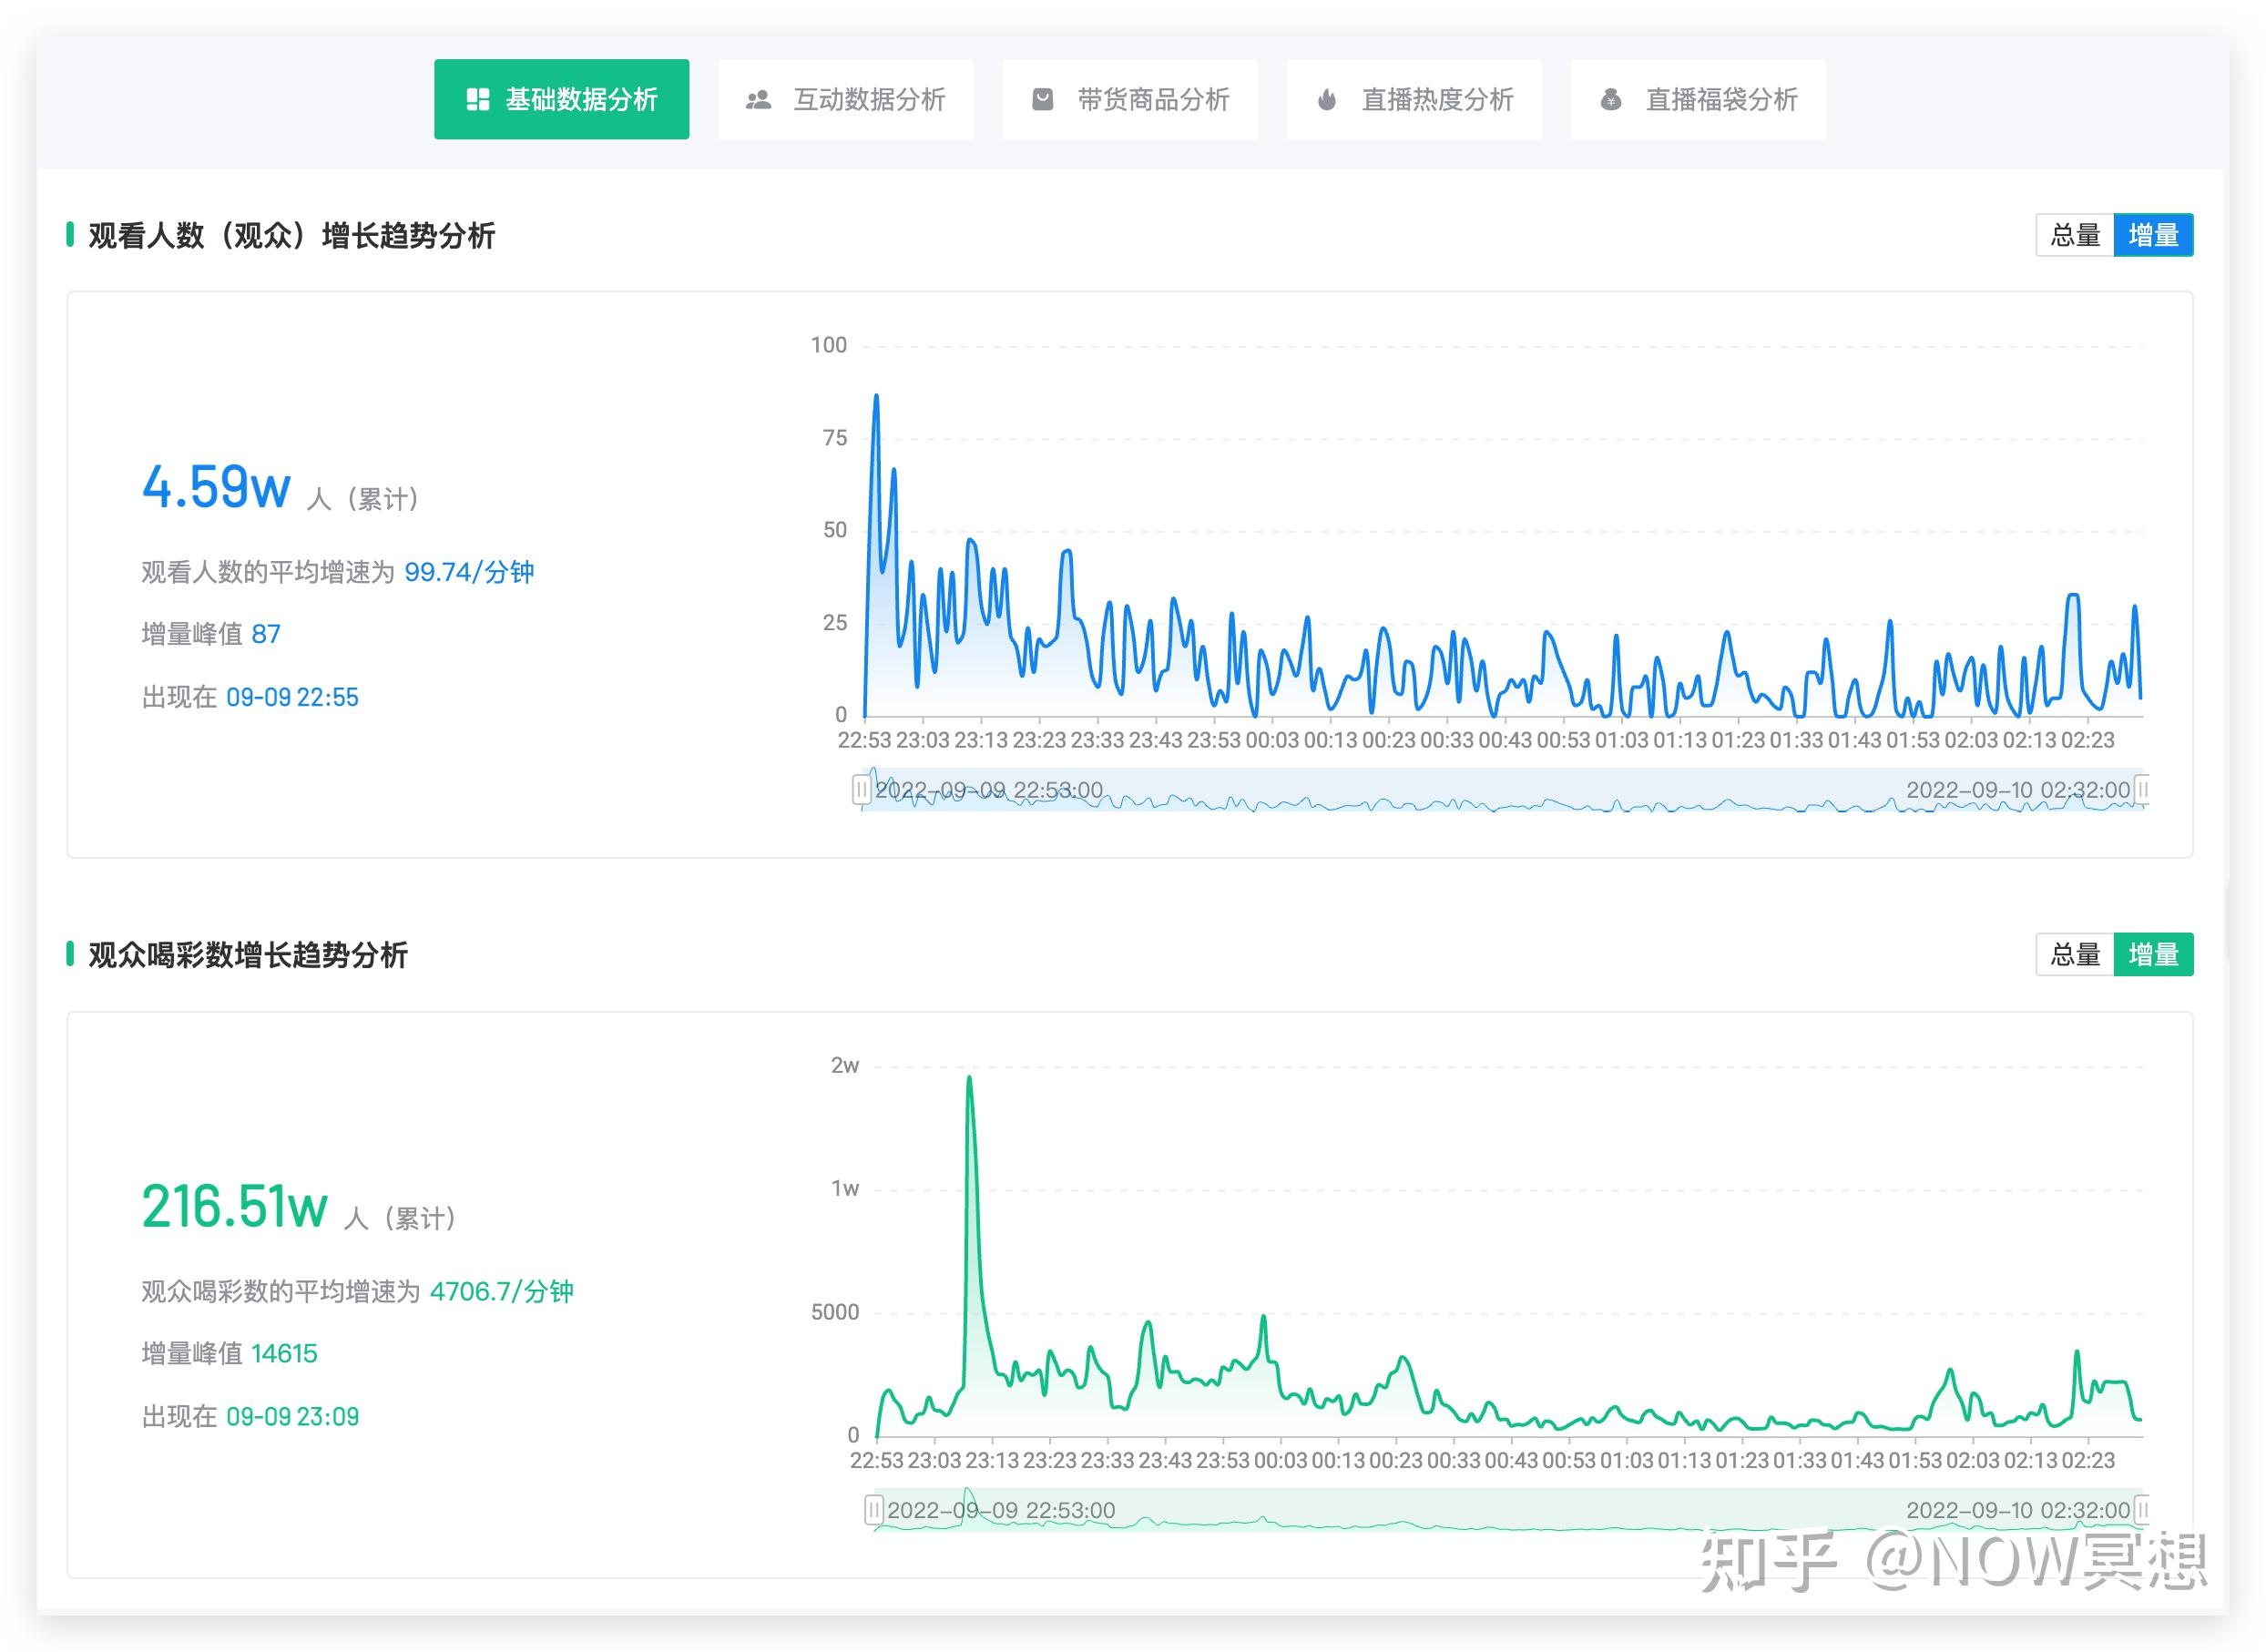Click the 09-09 23:09 timestamp link

(x=293, y=1416)
